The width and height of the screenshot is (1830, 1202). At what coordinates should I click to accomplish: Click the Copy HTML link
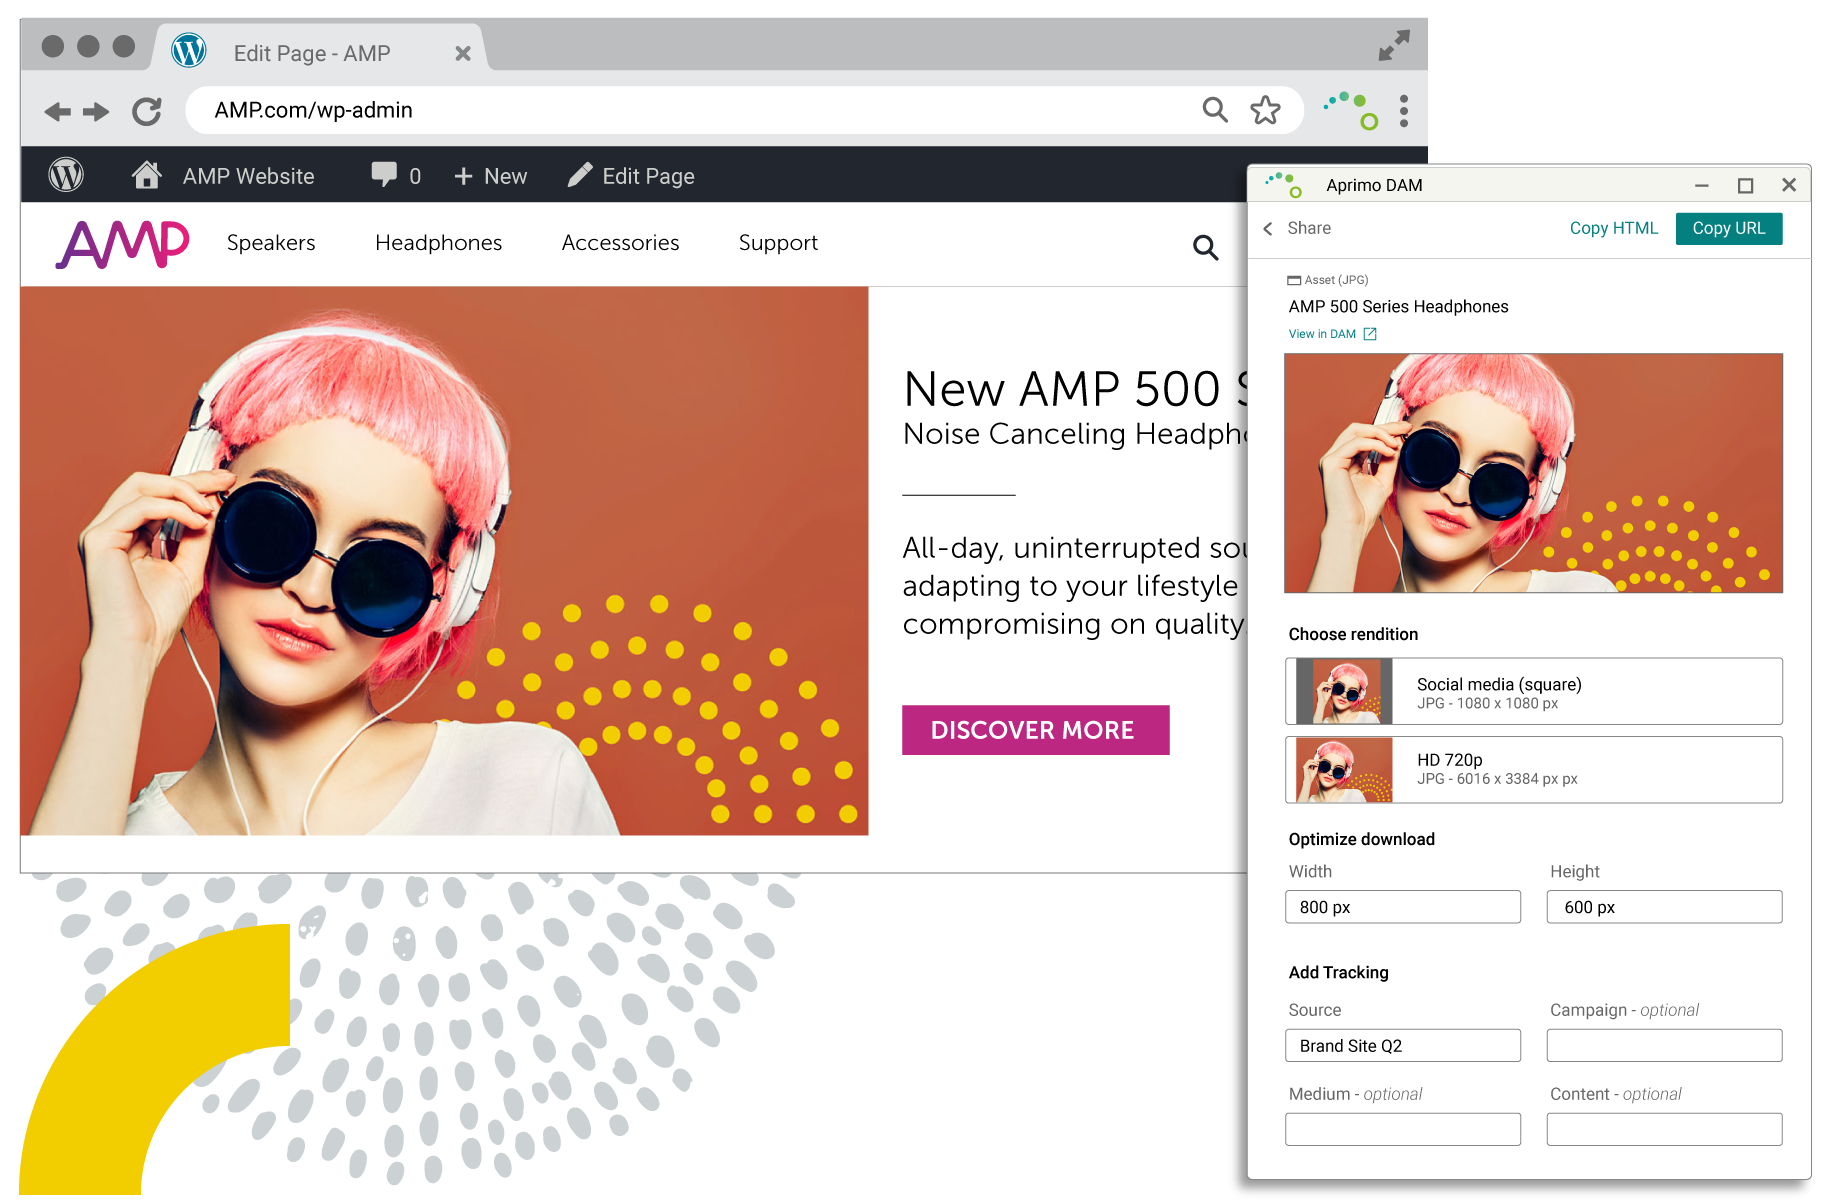pos(1613,228)
